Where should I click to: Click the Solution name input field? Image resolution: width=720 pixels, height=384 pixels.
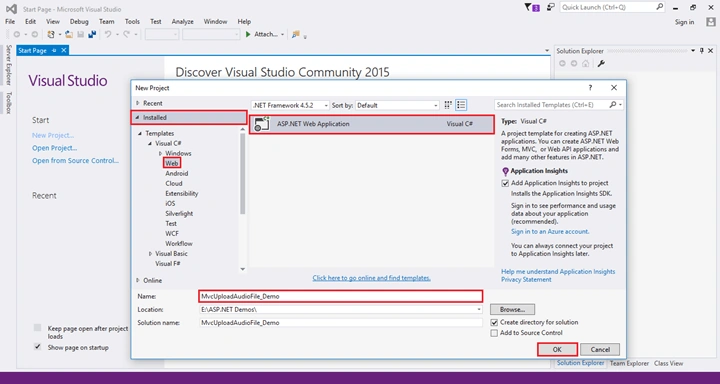(340, 322)
